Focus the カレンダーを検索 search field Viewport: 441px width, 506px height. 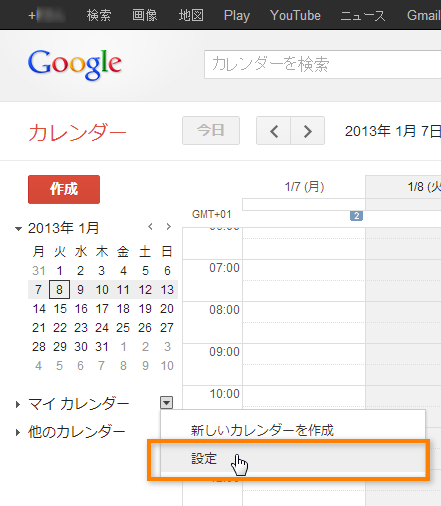[322, 65]
